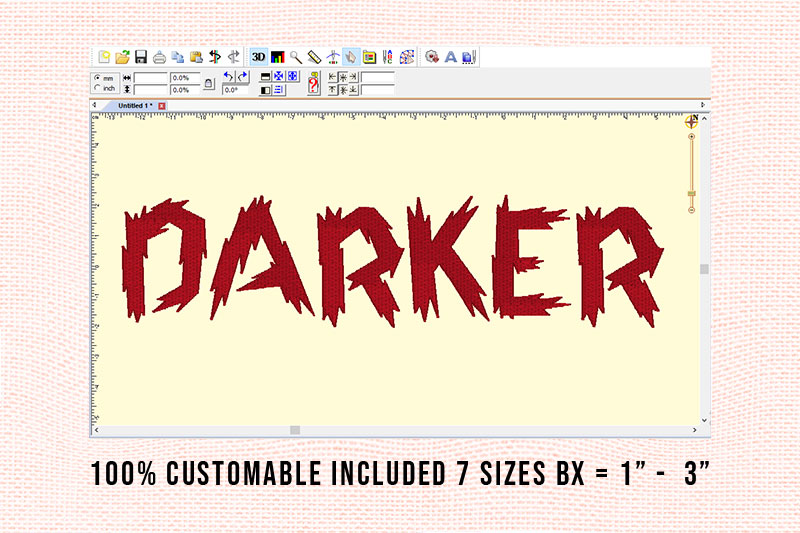Align selection to top edge
800x533 pixels.
333,90
